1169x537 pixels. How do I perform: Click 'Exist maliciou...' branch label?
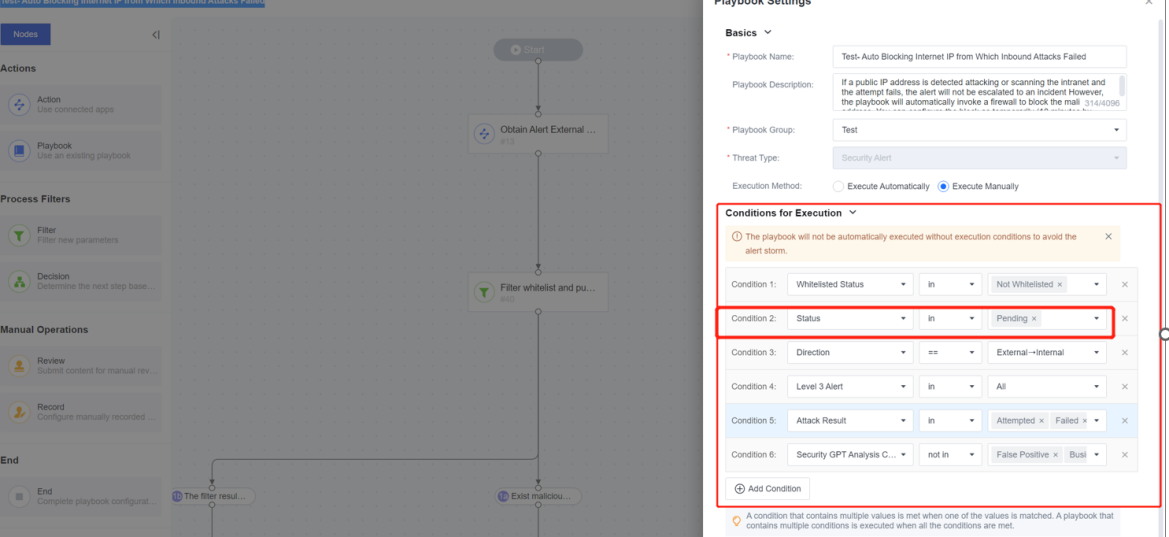(x=538, y=496)
